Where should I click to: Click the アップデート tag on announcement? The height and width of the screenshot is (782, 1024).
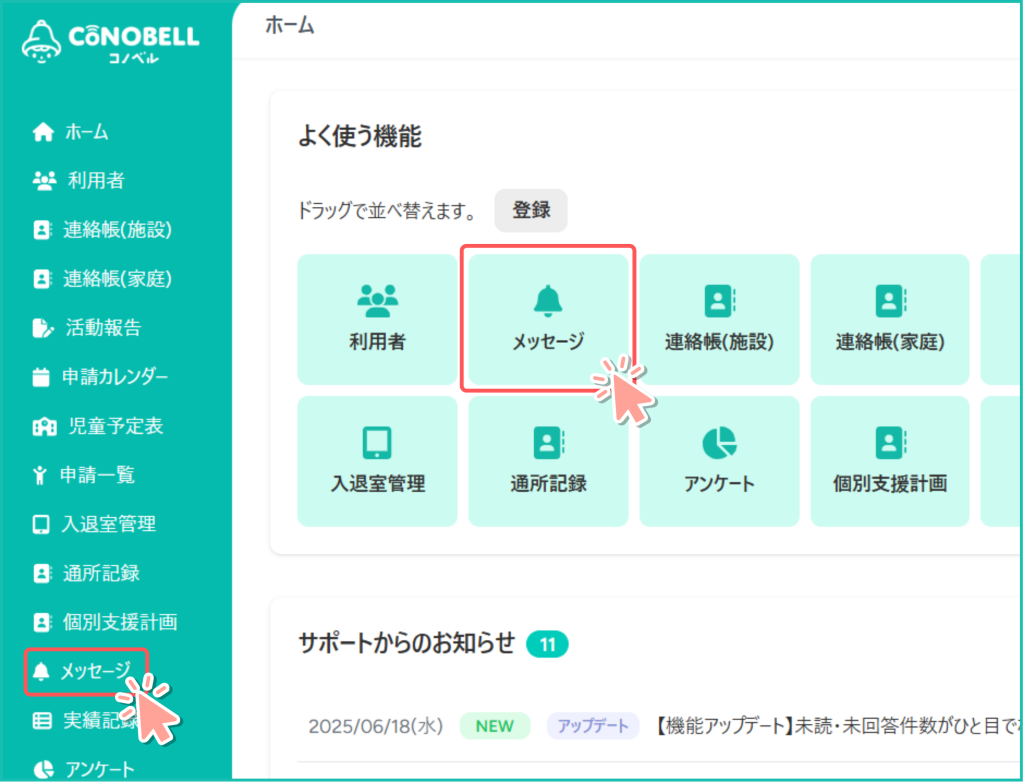coord(593,726)
